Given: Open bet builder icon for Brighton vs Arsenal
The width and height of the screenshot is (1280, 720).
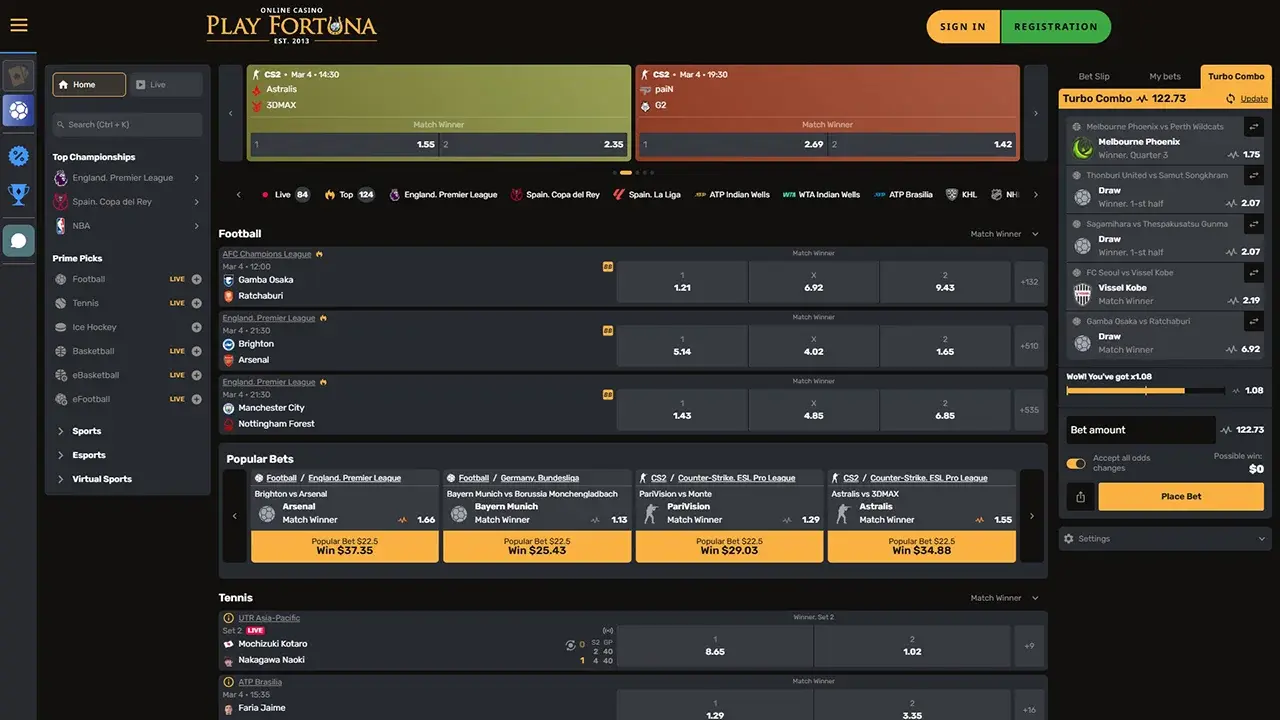Looking at the screenshot, I should 608,331.
